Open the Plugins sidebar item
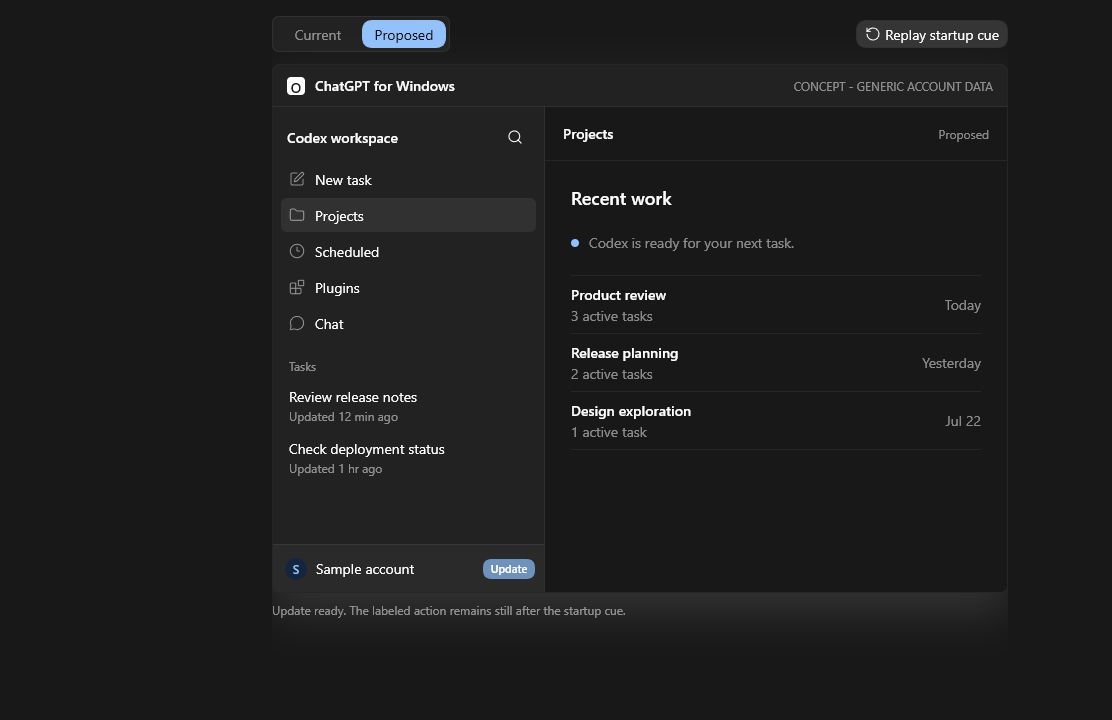Viewport: 1112px width, 720px height. click(x=408, y=288)
